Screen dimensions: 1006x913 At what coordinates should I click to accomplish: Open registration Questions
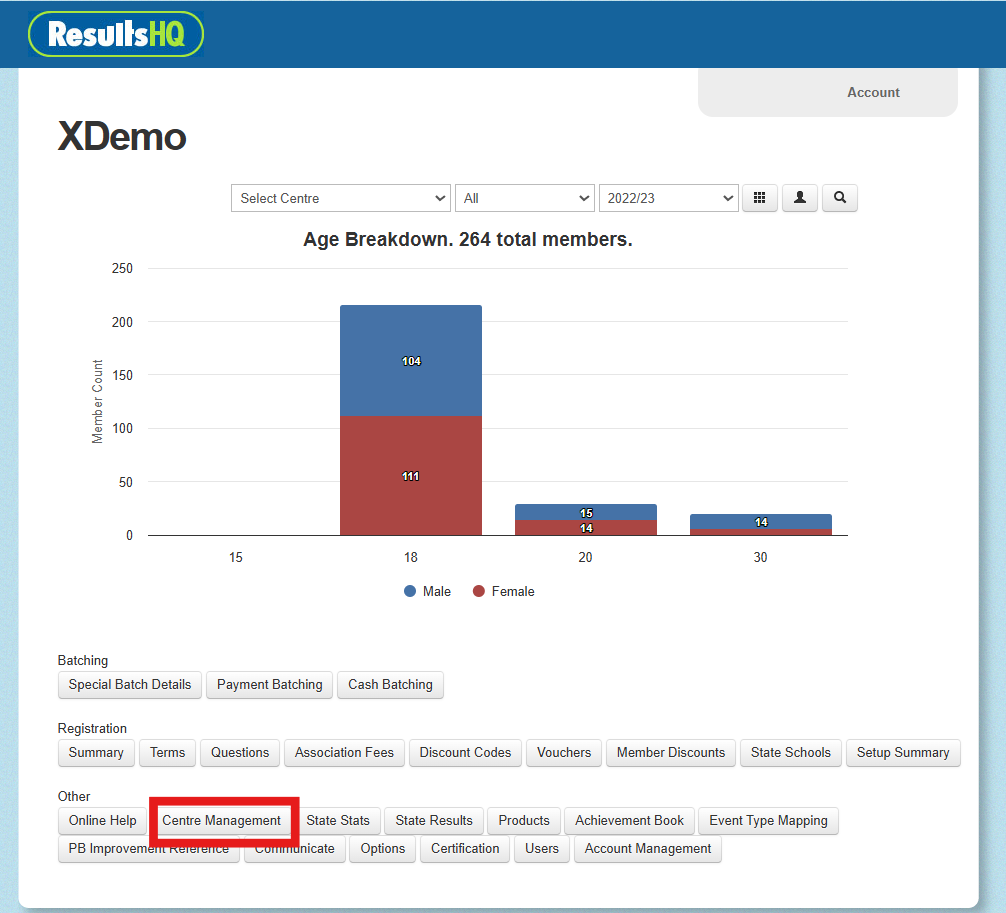tap(240, 753)
